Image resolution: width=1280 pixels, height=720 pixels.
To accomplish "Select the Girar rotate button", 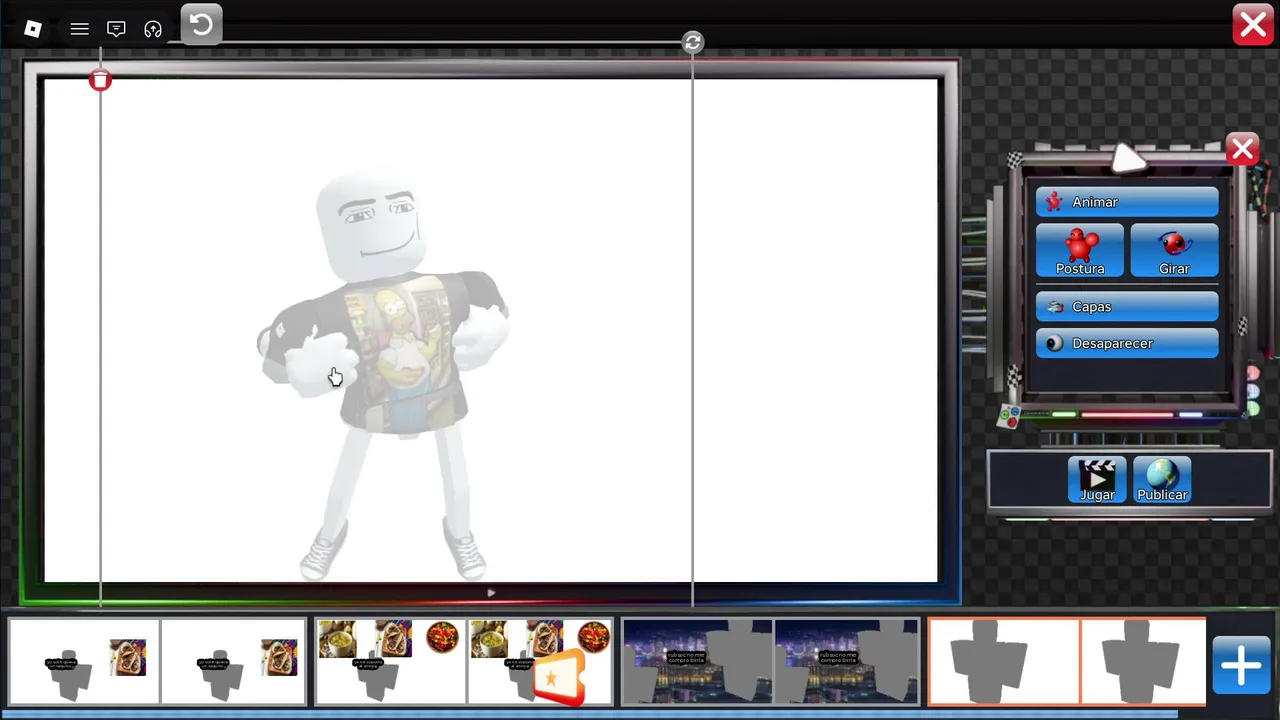I will click(x=1174, y=251).
